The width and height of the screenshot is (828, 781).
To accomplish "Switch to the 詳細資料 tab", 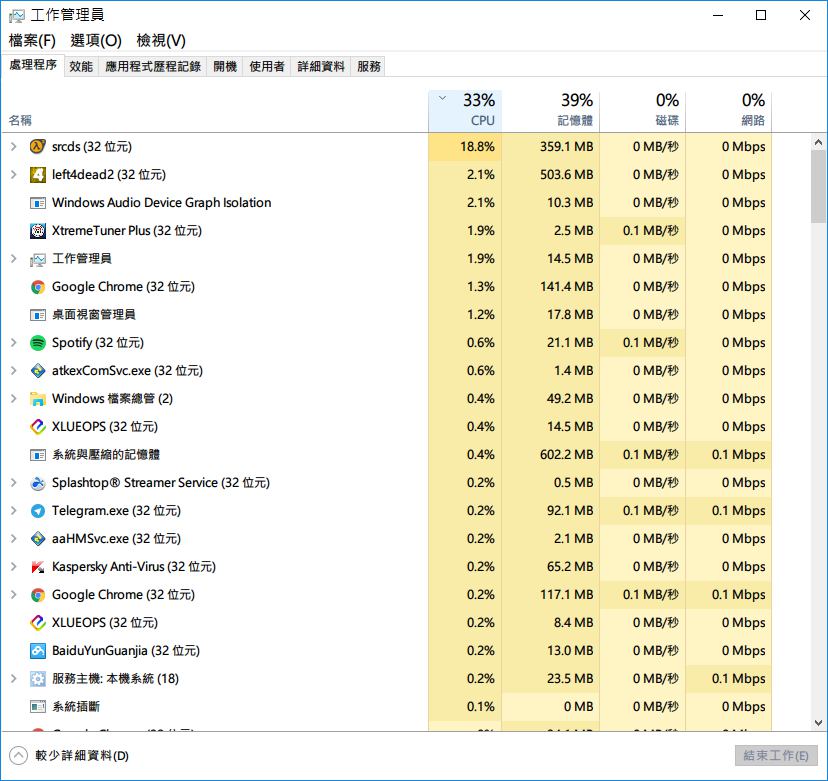I will pyautogui.click(x=321, y=67).
